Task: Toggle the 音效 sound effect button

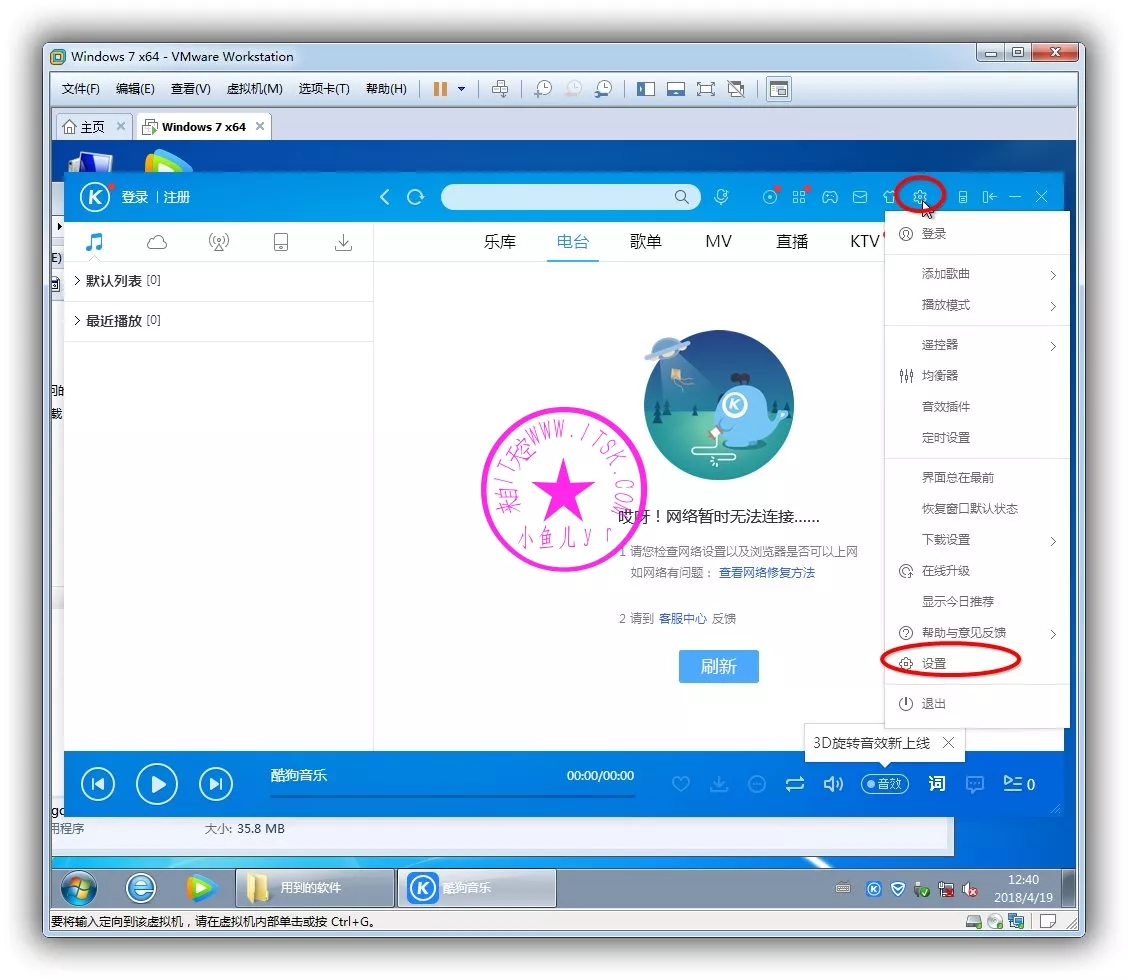Action: [884, 785]
